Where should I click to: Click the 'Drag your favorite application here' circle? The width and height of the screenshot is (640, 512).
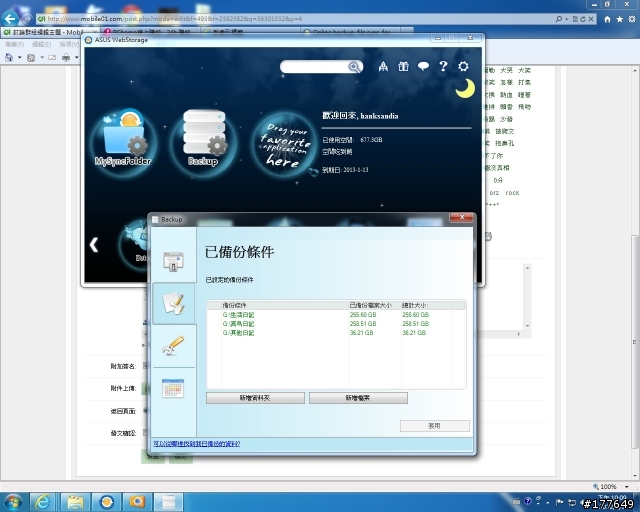click(x=284, y=145)
